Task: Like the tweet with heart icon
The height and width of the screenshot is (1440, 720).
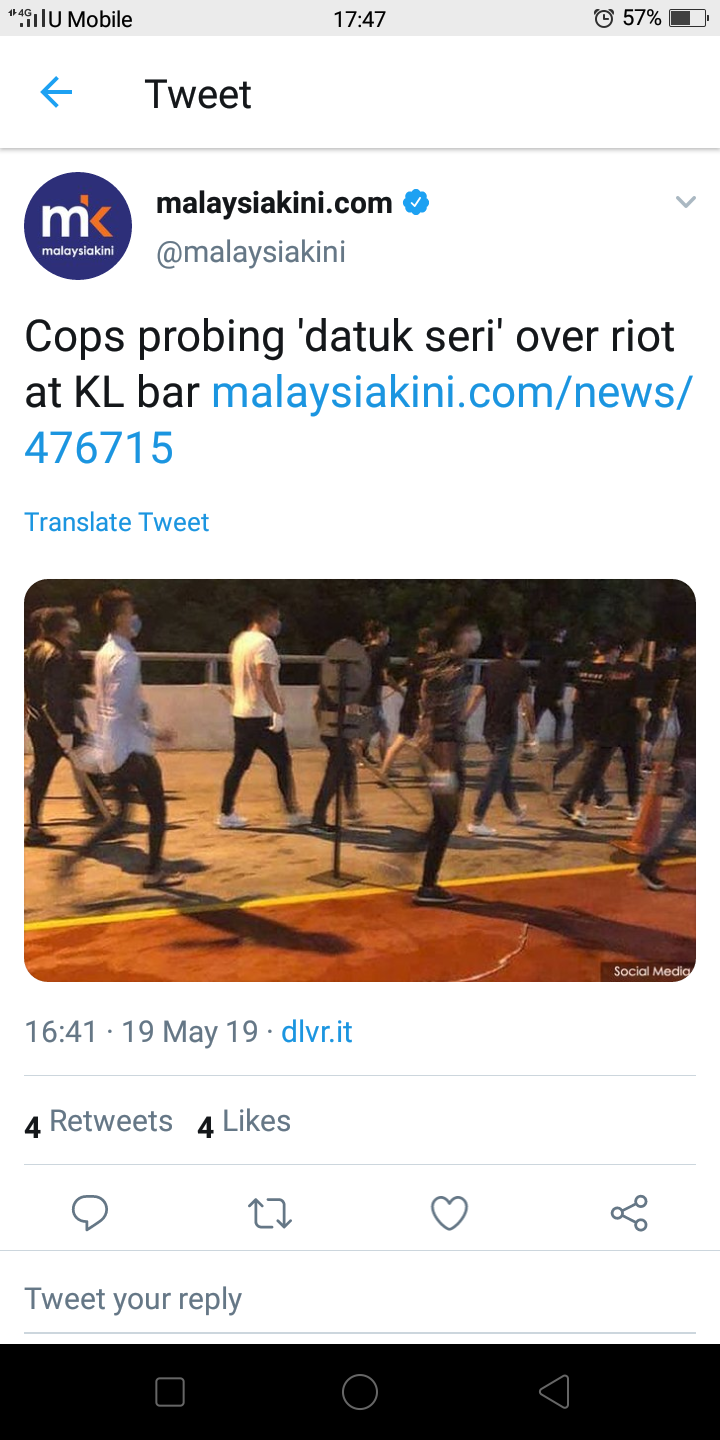Action: click(449, 1213)
